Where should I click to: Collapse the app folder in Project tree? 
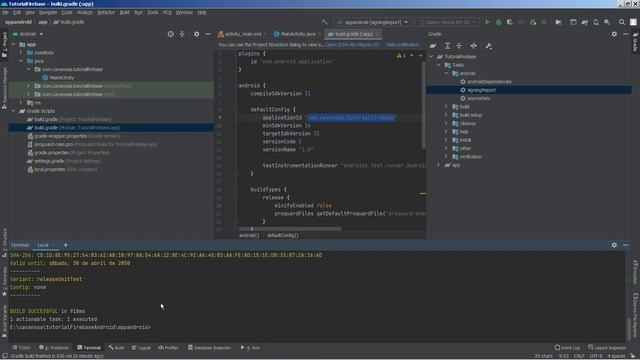click(13, 44)
